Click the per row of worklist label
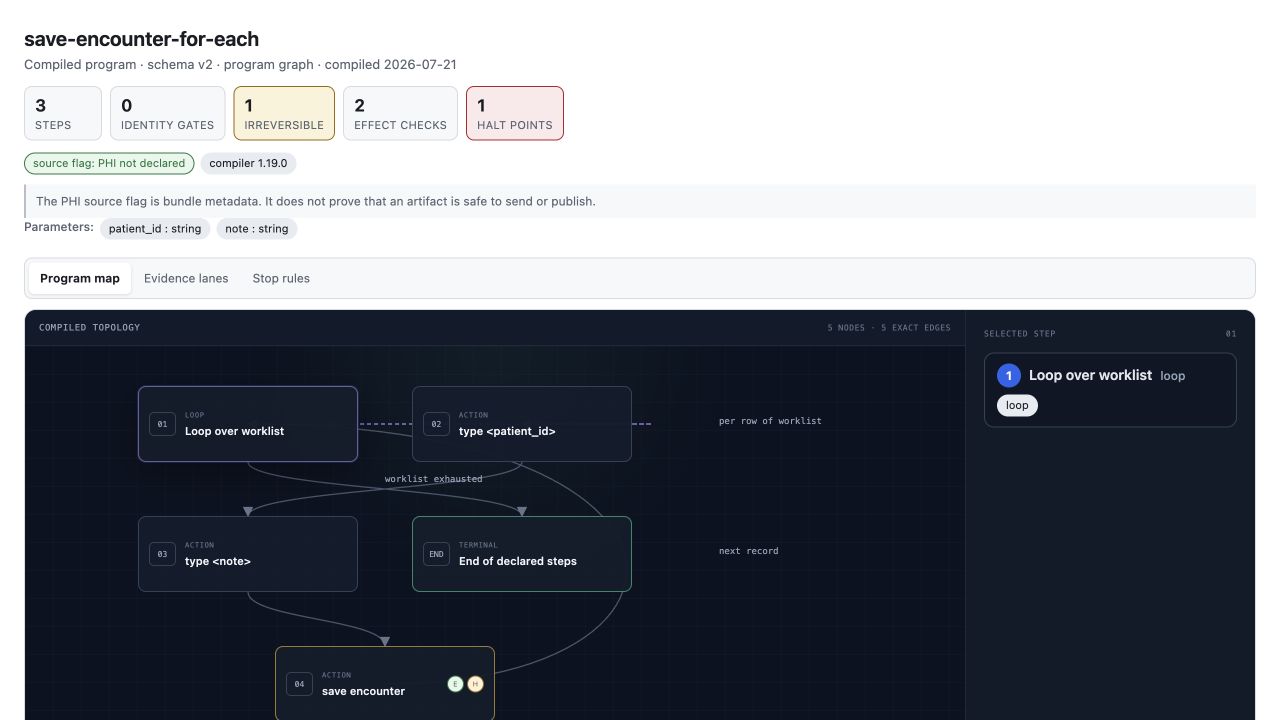Screen dimensions: 1280x720 point(770,421)
